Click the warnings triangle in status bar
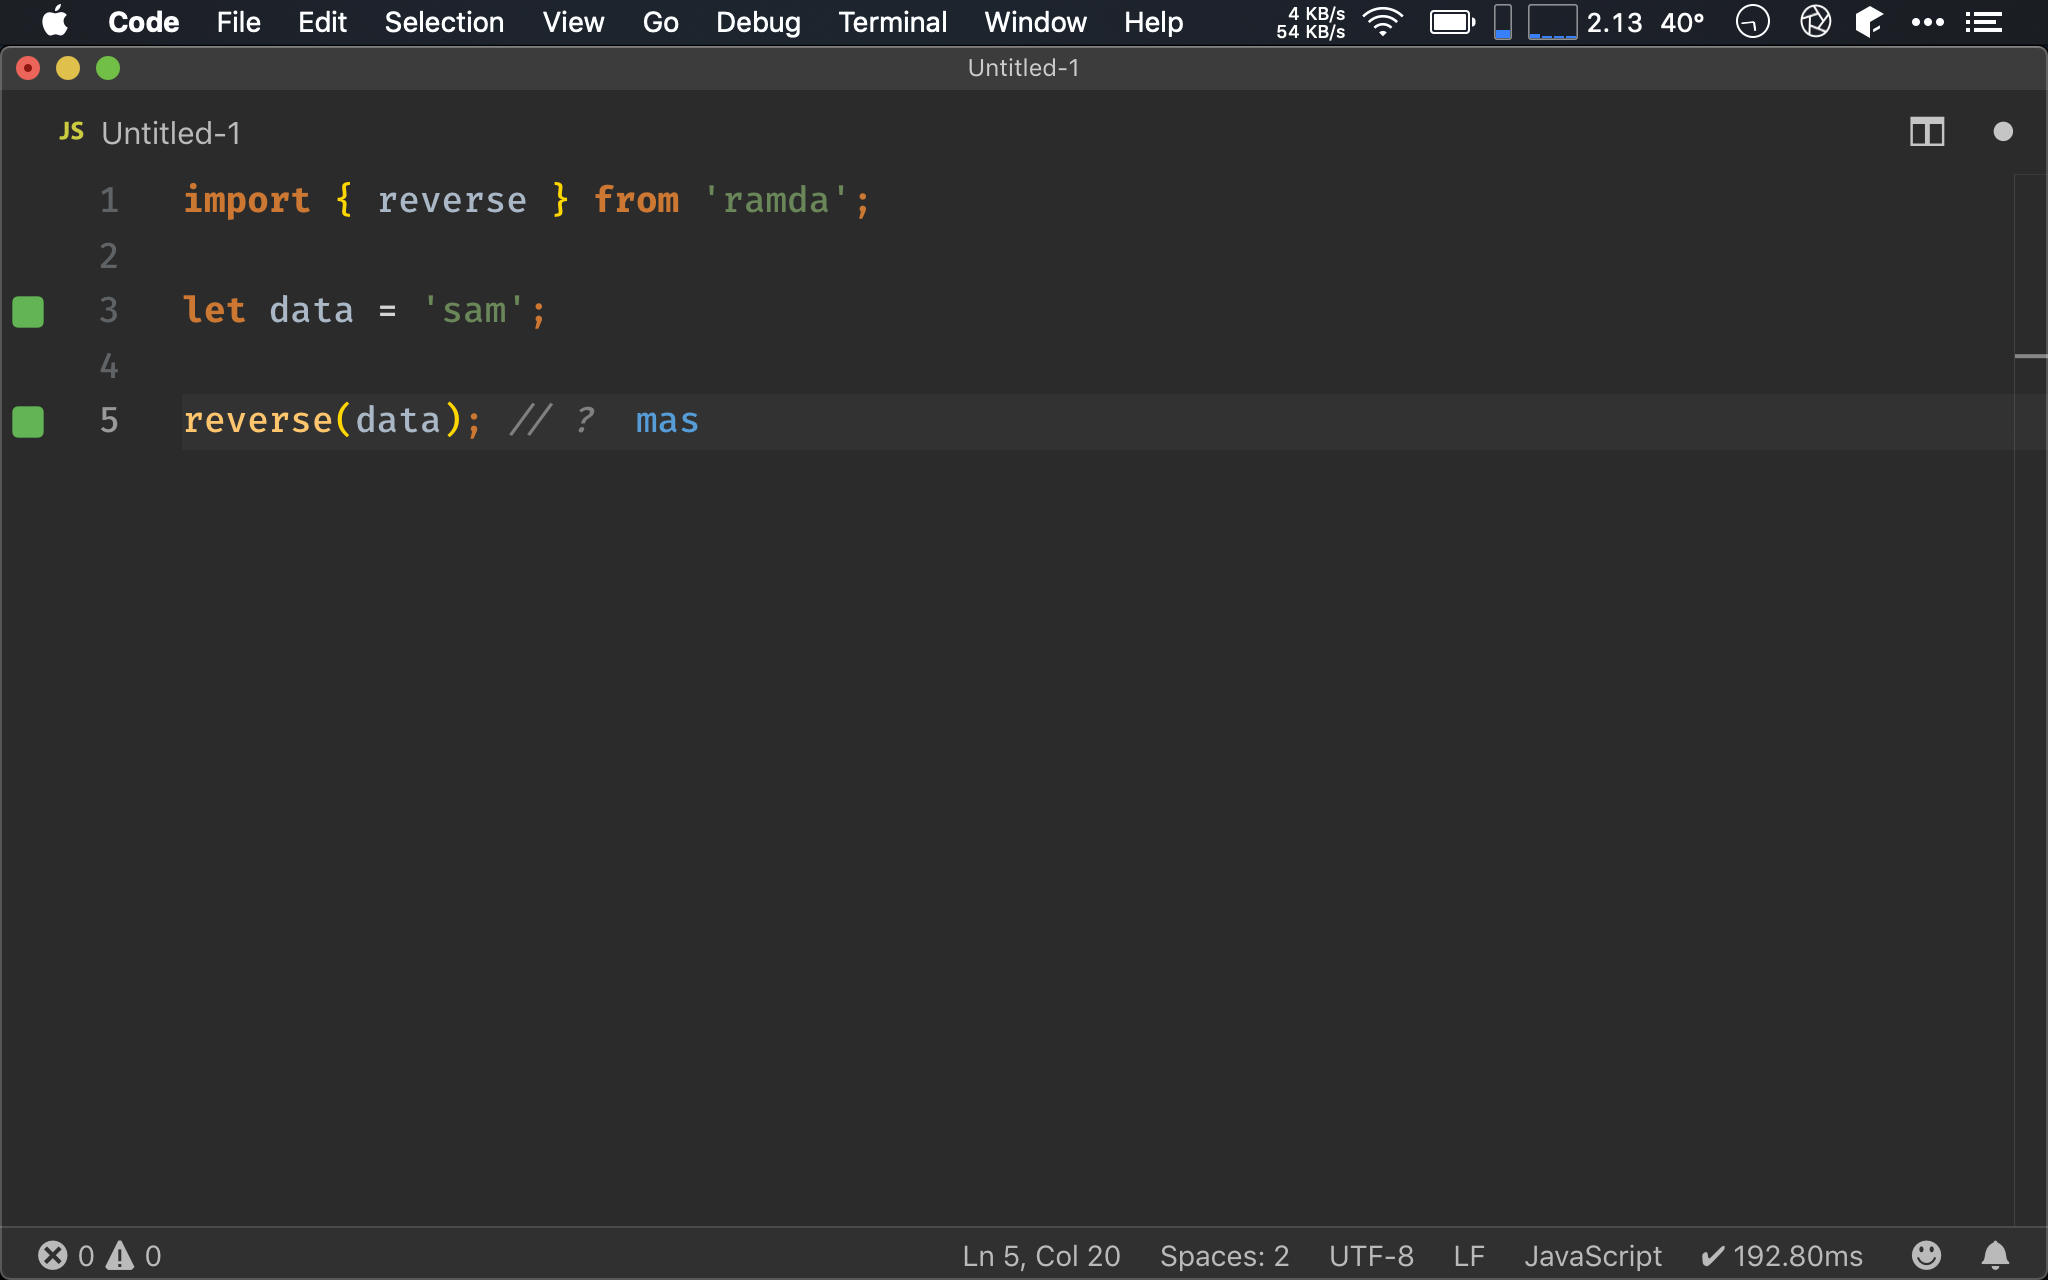The width and height of the screenshot is (2048, 1280). pyautogui.click(x=120, y=1255)
